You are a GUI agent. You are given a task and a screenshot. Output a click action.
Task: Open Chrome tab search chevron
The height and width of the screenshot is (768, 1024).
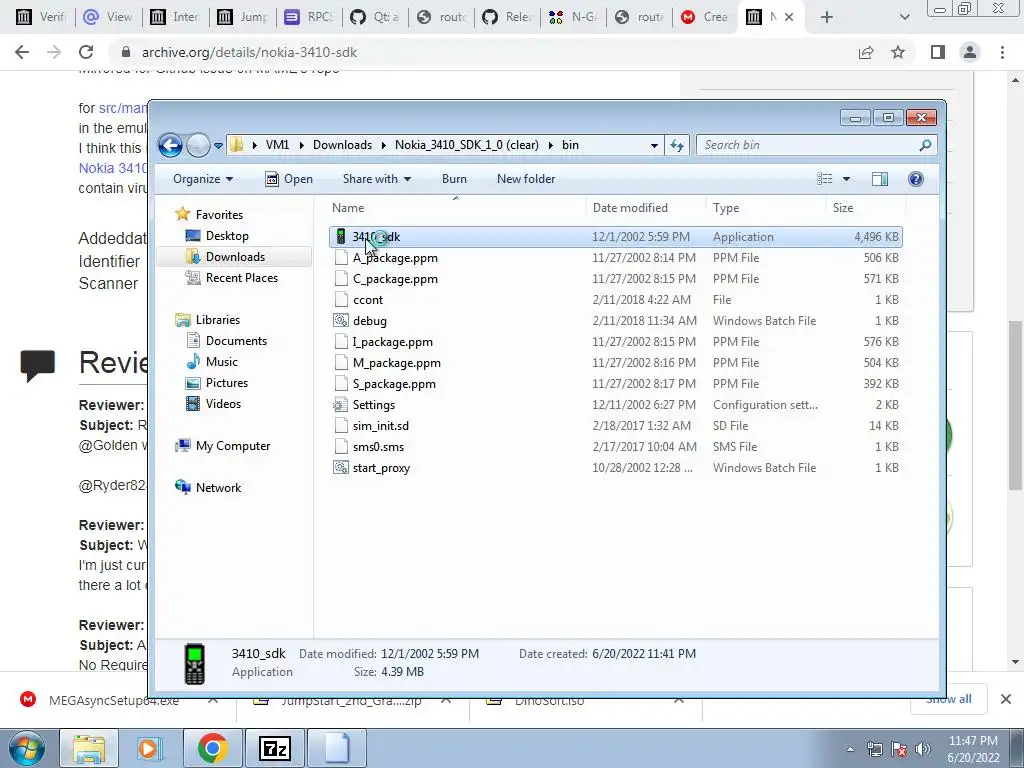[904, 17]
